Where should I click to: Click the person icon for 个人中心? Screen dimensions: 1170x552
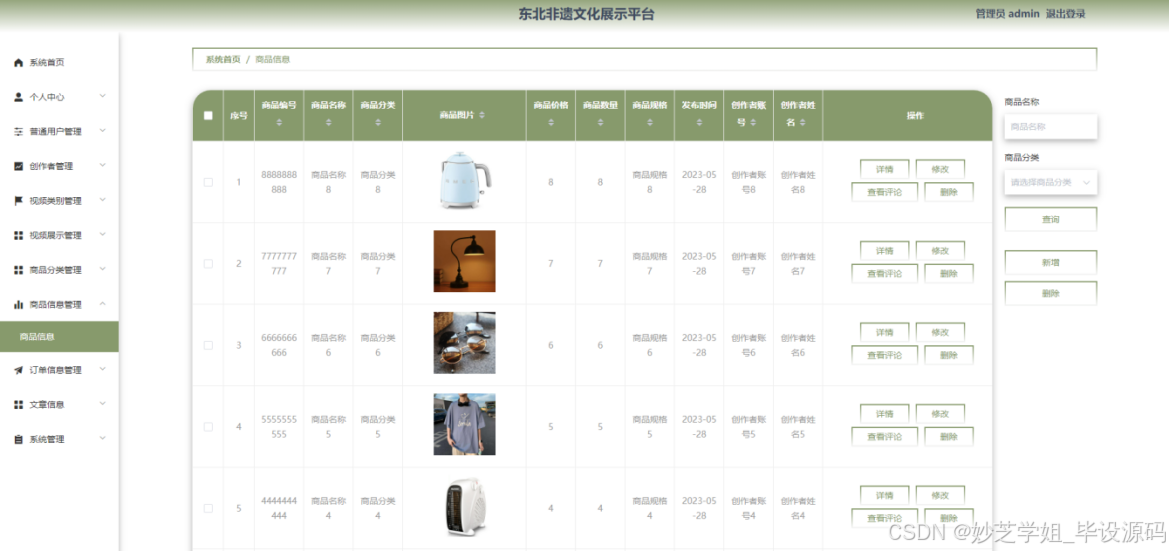tap(19, 97)
